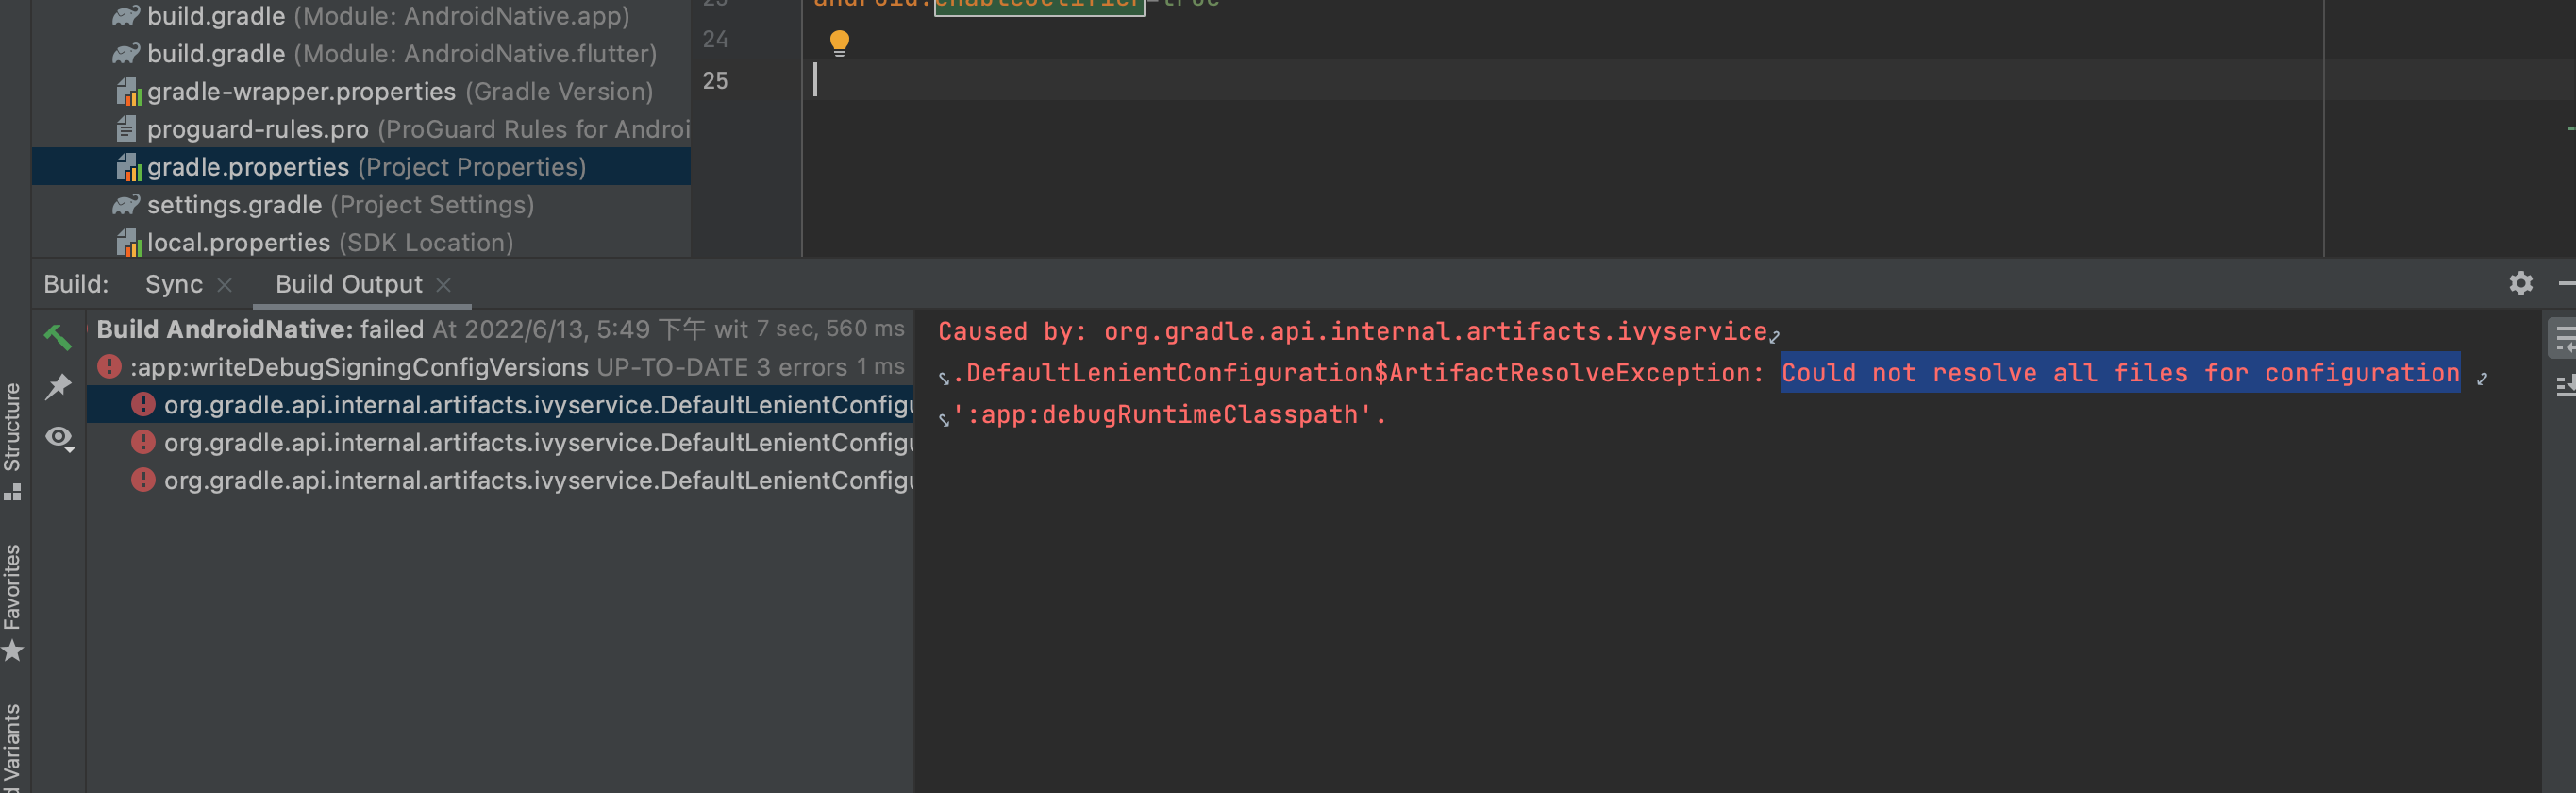Open the Favorites tool window
The image size is (2576, 793).
coord(13,601)
